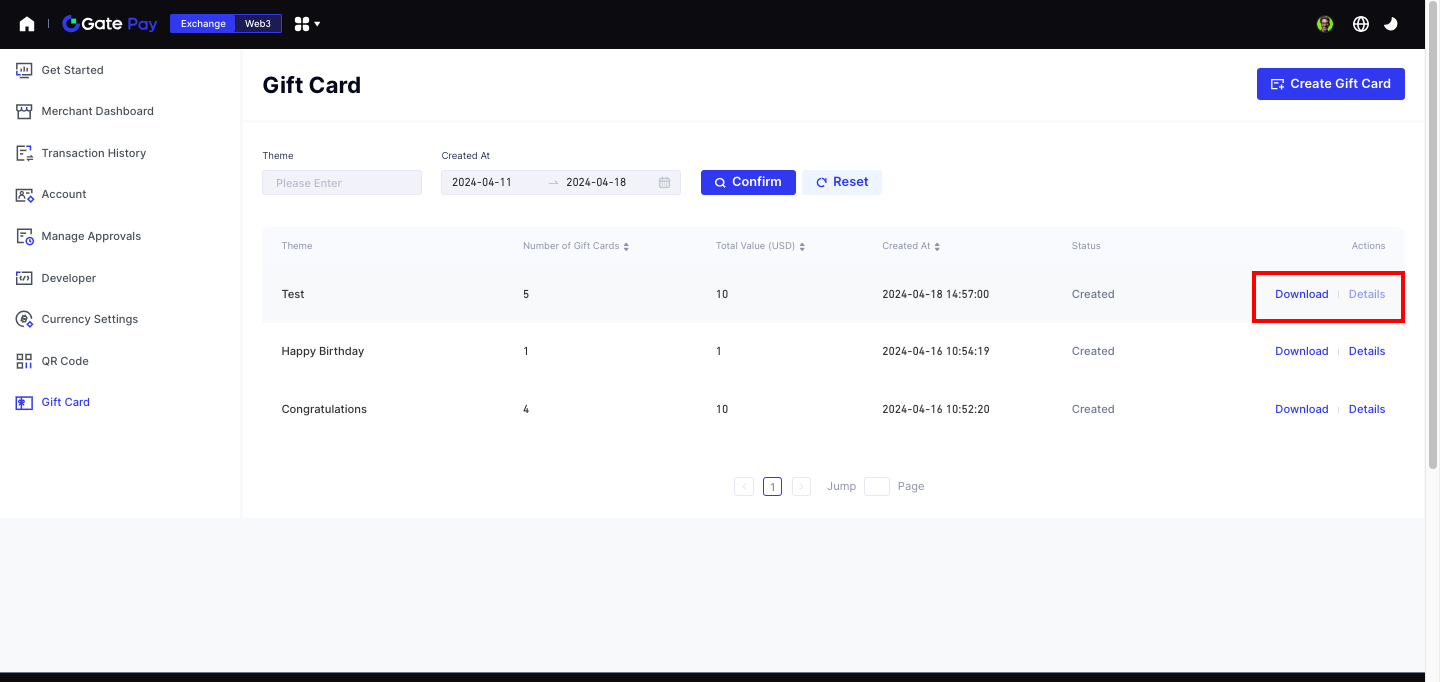The height and width of the screenshot is (682, 1440).
Task: Toggle dark mode moon icon
Action: coord(1390,24)
